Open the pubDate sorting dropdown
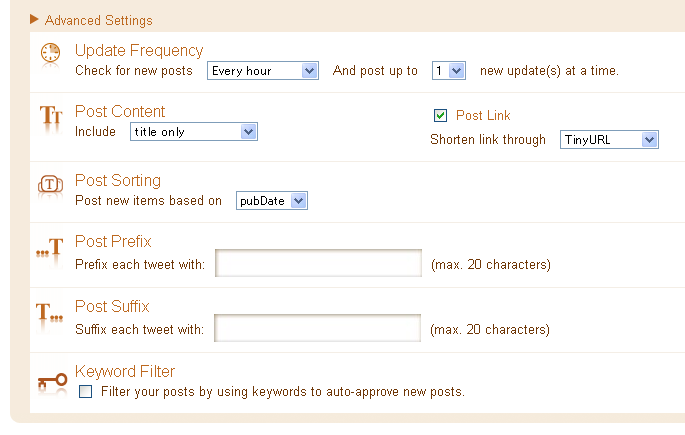The image size is (685, 435). [x=272, y=200]
